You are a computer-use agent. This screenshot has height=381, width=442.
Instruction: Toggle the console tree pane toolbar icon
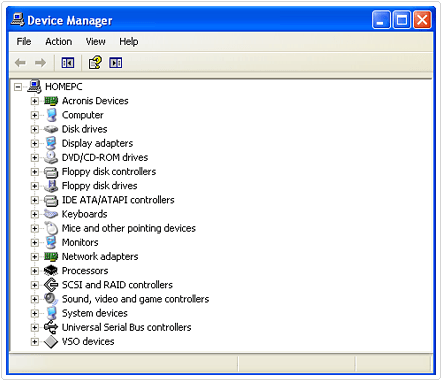point(68,63)
